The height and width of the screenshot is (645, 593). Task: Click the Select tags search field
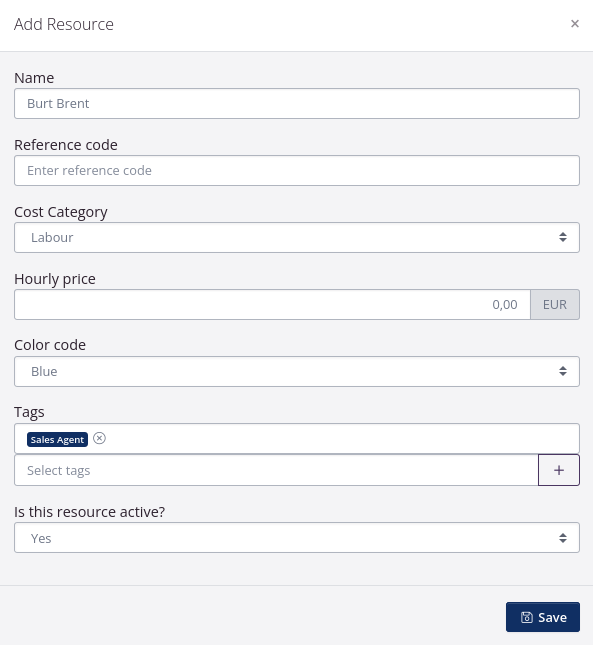coord(276,470)
